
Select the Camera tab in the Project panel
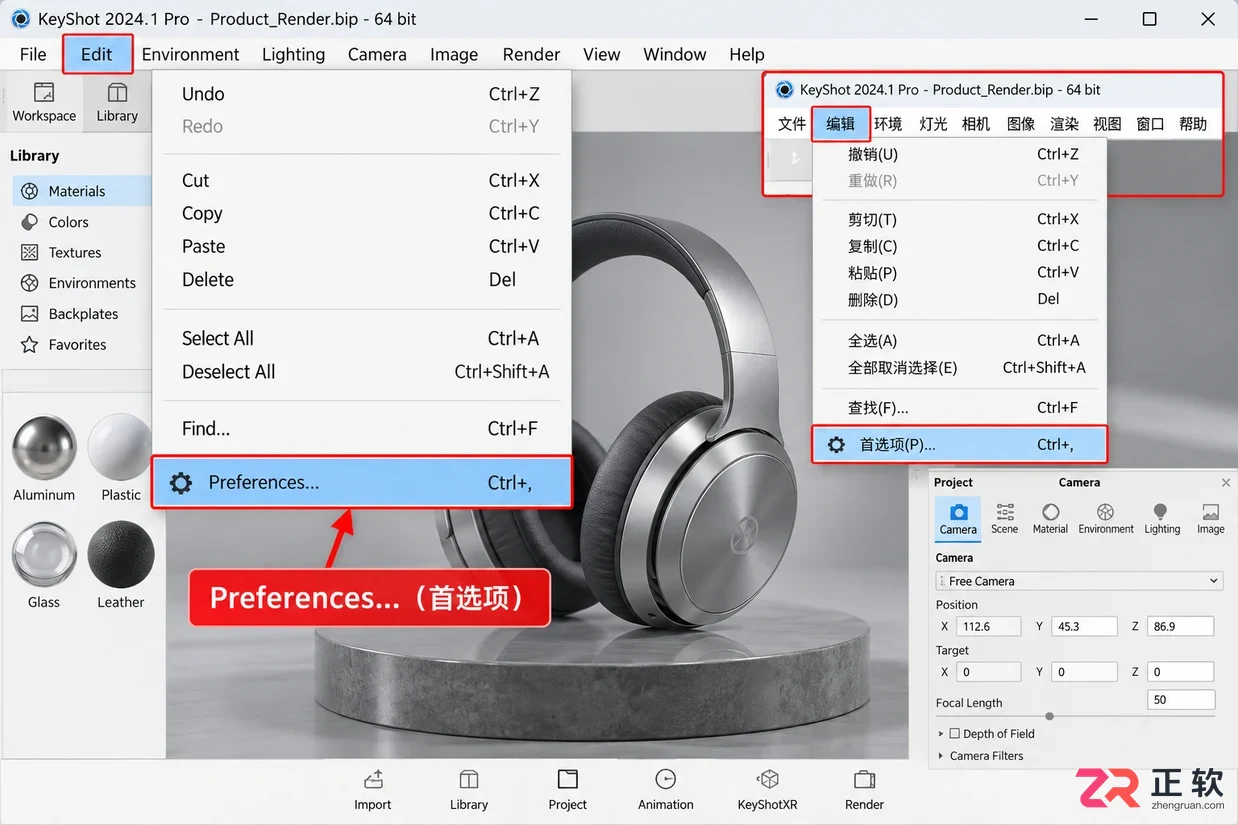coord(958,519)
